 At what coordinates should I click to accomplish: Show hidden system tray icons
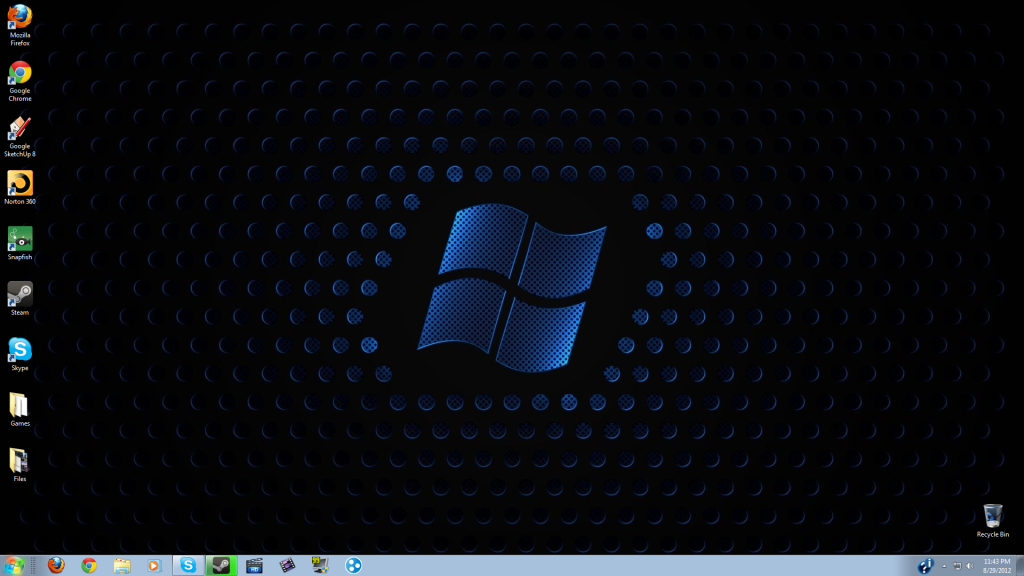coord(944,566)
